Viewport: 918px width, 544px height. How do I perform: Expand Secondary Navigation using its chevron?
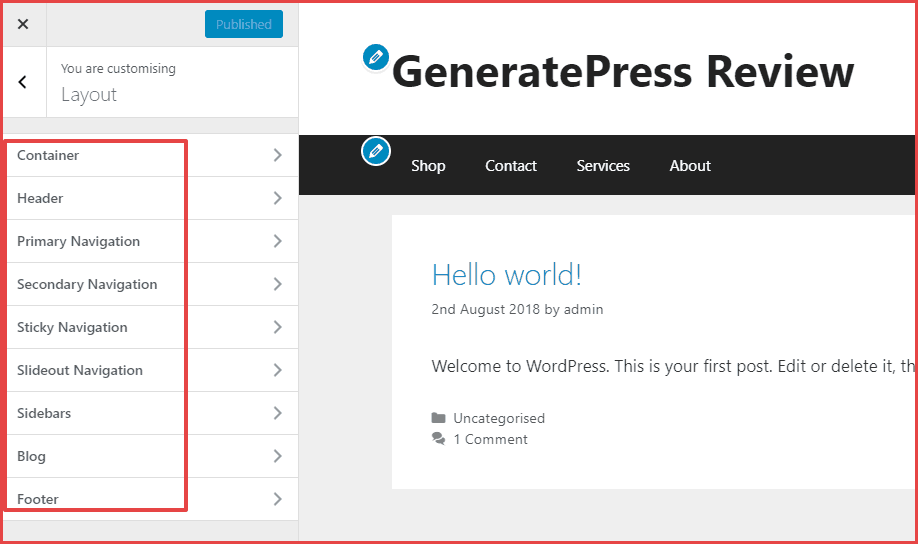coord(278,284)
